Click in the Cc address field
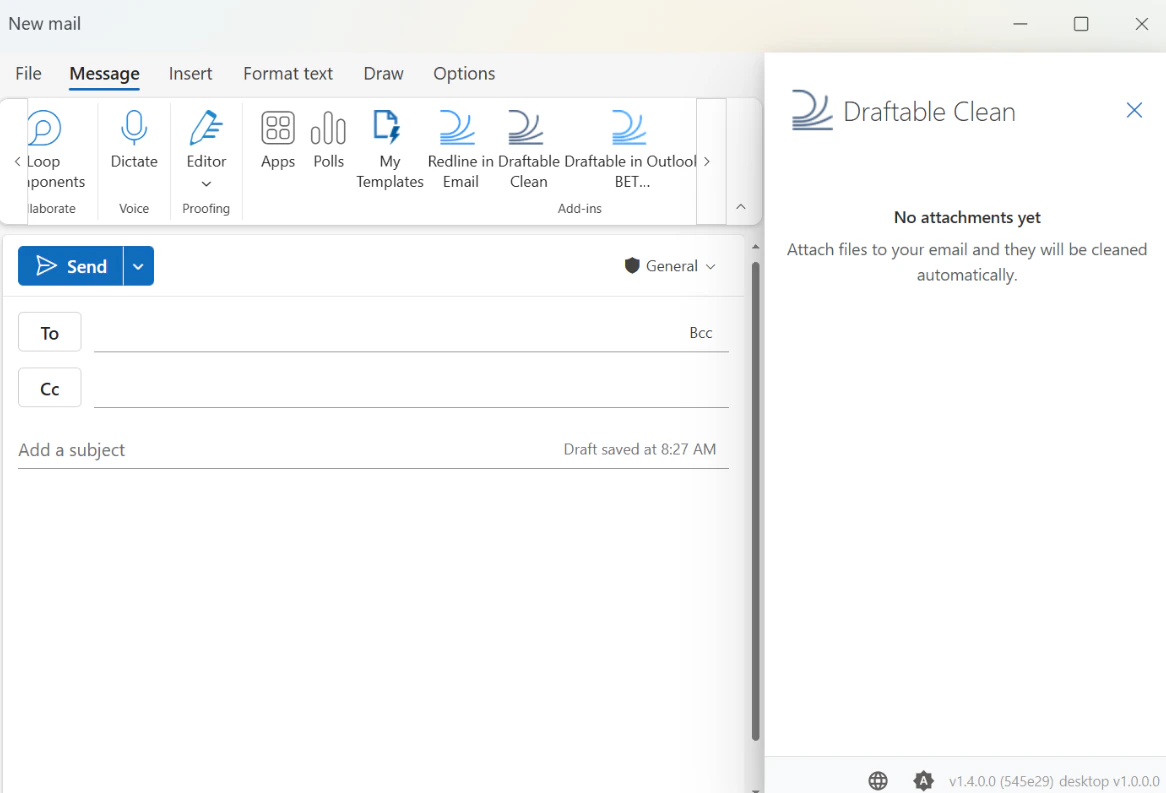The height and width of the screenshot is (793, 1166). (411, 388)
